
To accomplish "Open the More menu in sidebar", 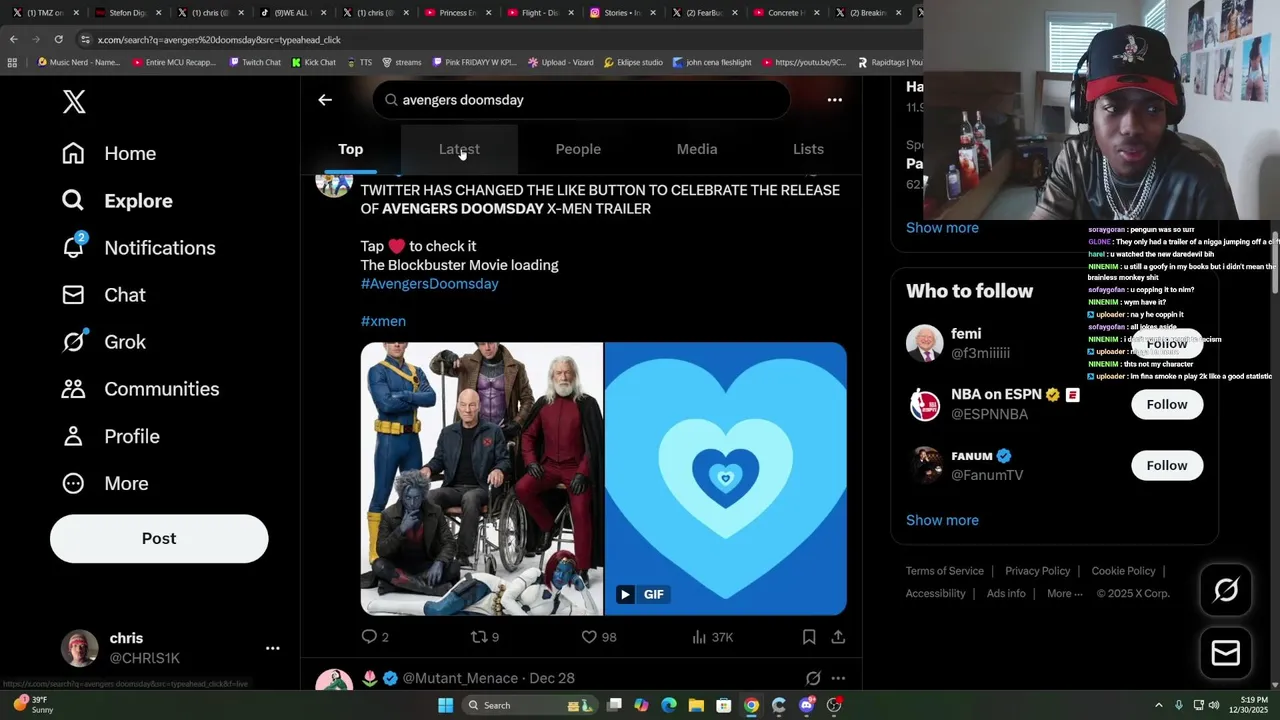I will click(x=105, y=483).
